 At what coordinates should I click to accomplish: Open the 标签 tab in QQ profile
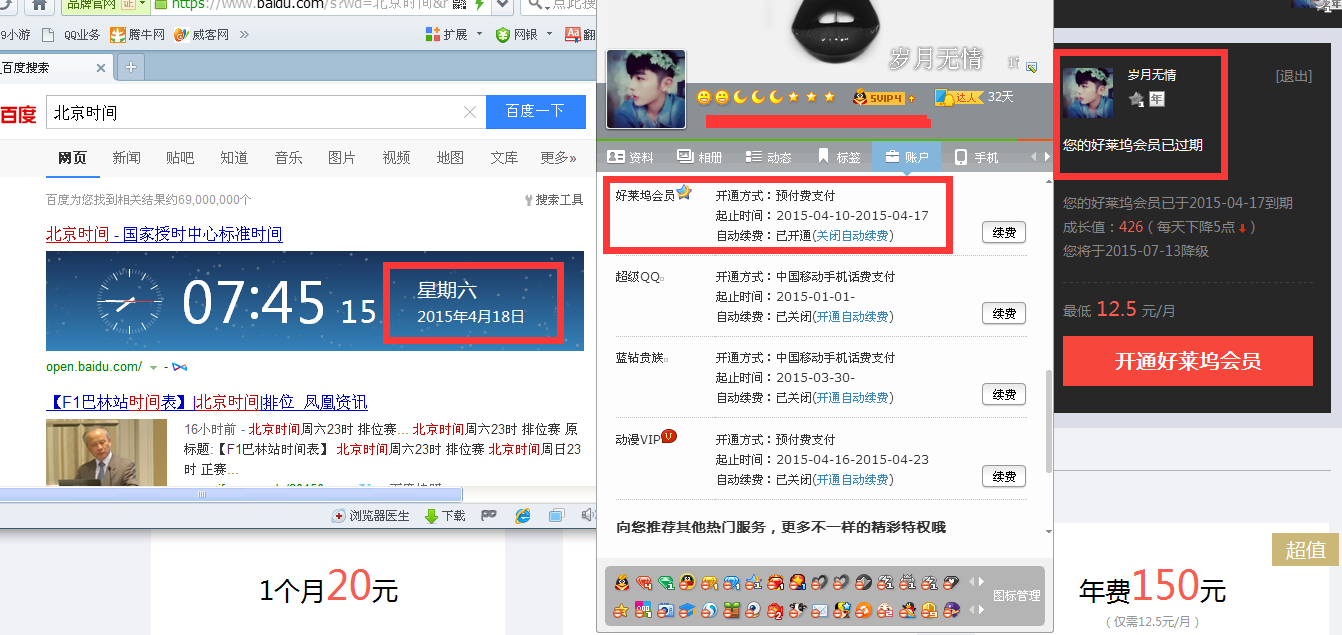click(838, 157)
